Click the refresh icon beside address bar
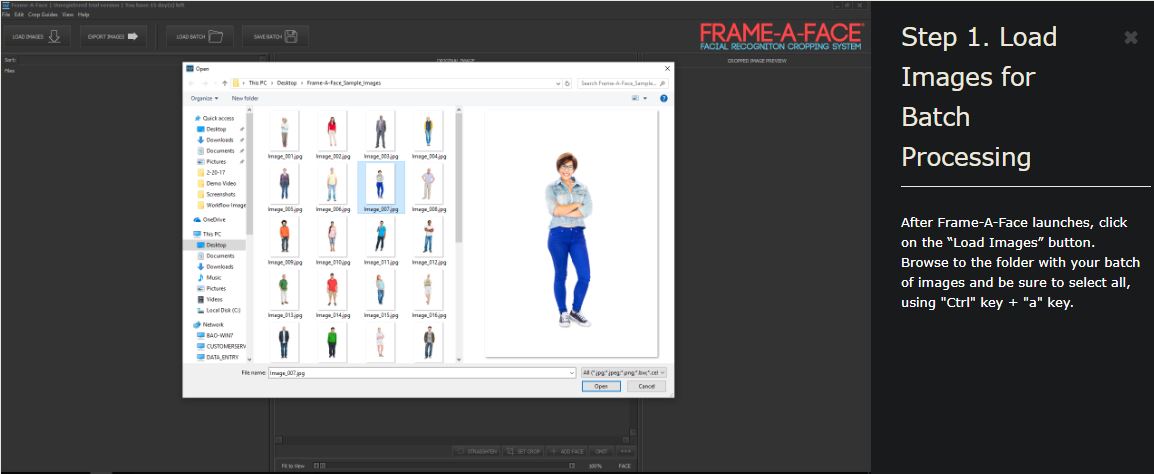 [567, 83]
